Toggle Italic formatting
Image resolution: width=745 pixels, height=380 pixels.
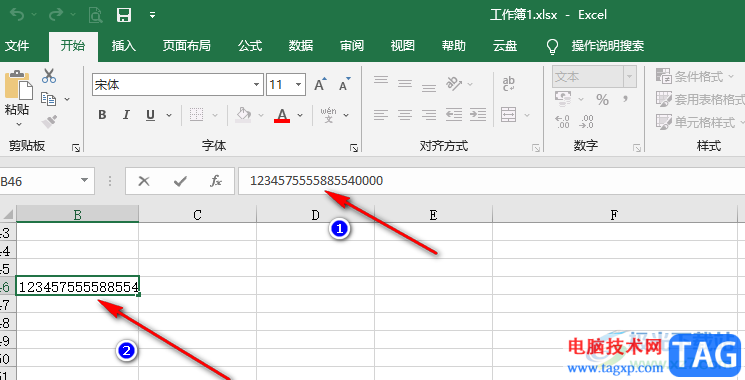tap(126, 114)
